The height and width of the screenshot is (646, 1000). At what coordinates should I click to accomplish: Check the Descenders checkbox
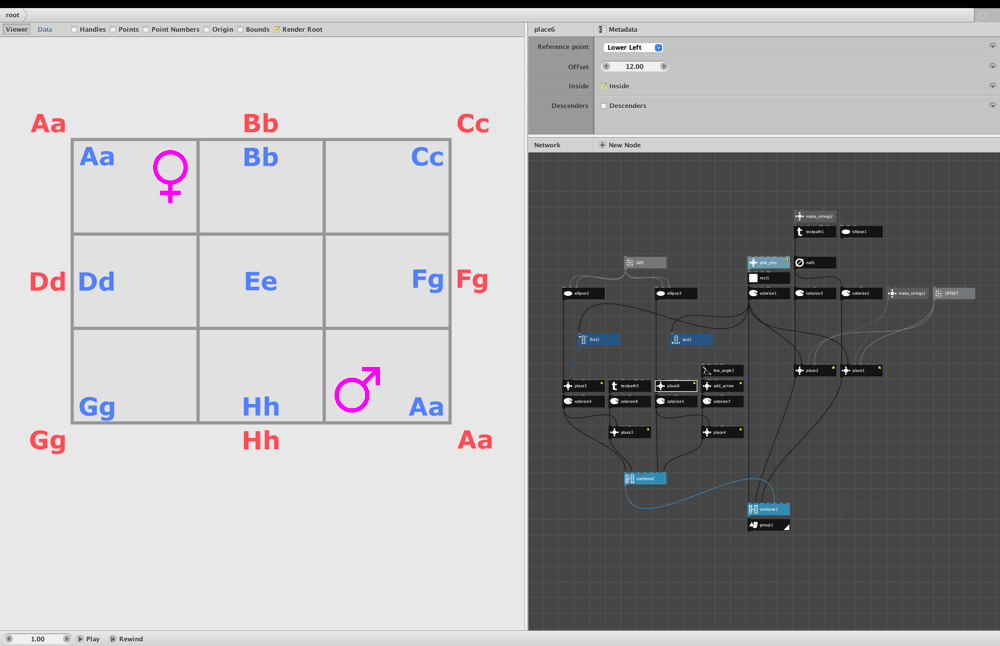[x=603, y=106]
